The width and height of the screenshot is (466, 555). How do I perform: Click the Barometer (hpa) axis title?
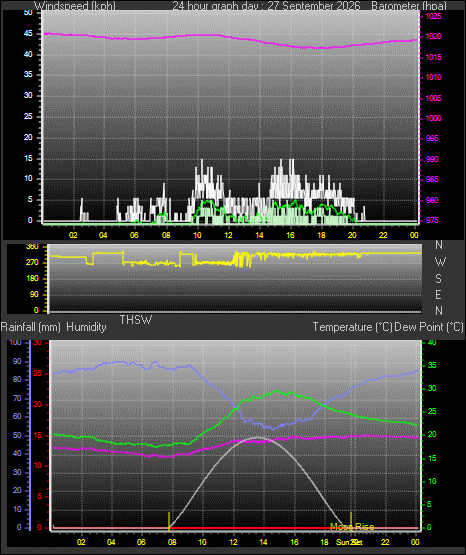click(409, 5)
